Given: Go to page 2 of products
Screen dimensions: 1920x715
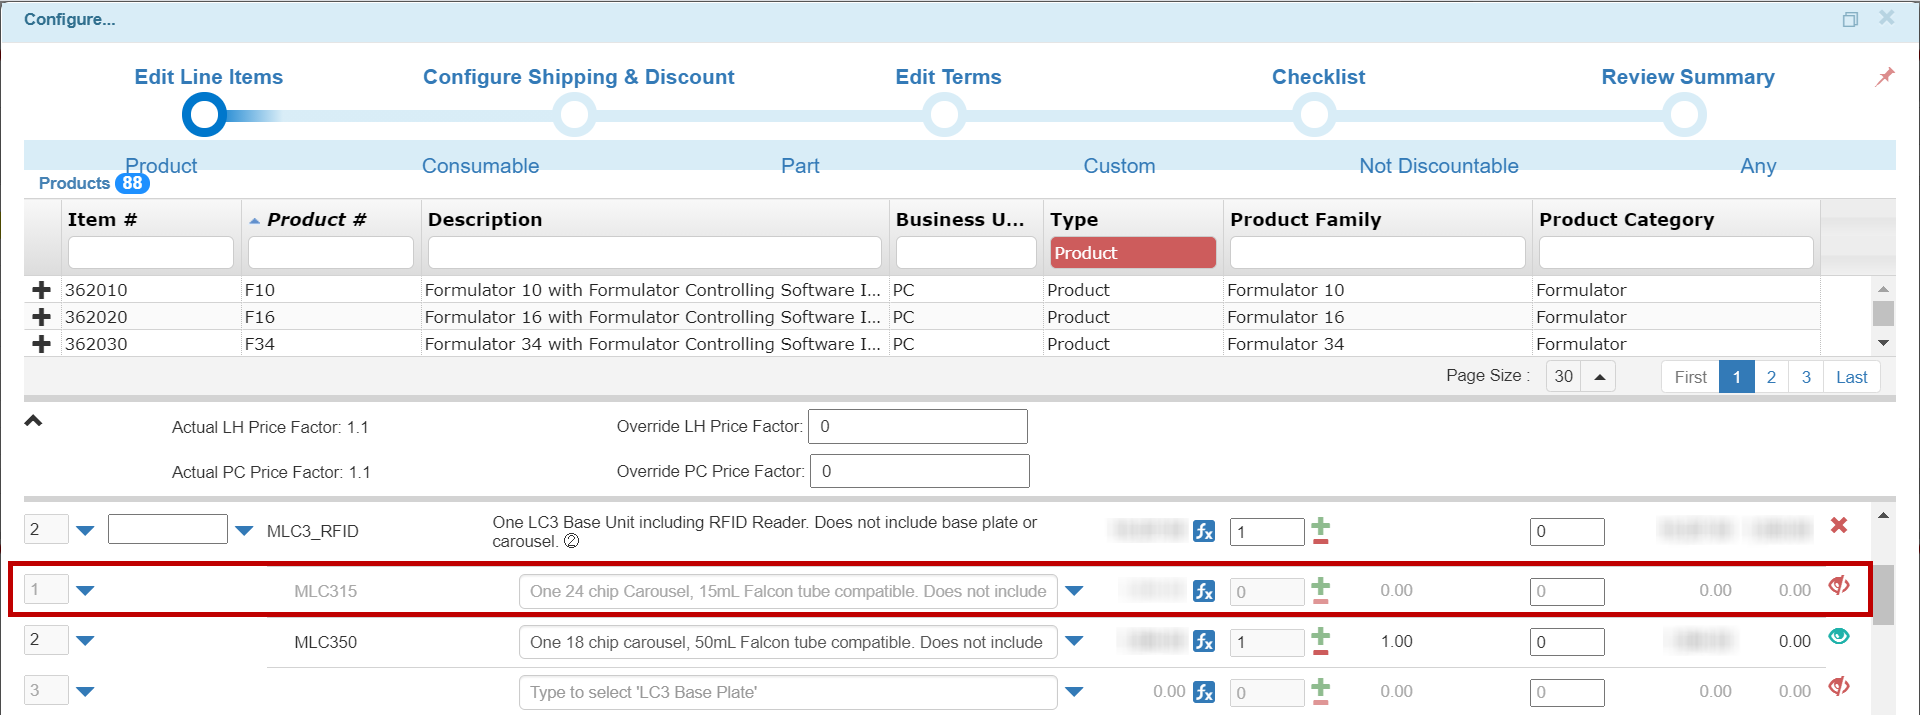Looking at the screenshot, I should [x=1771, y=377].
